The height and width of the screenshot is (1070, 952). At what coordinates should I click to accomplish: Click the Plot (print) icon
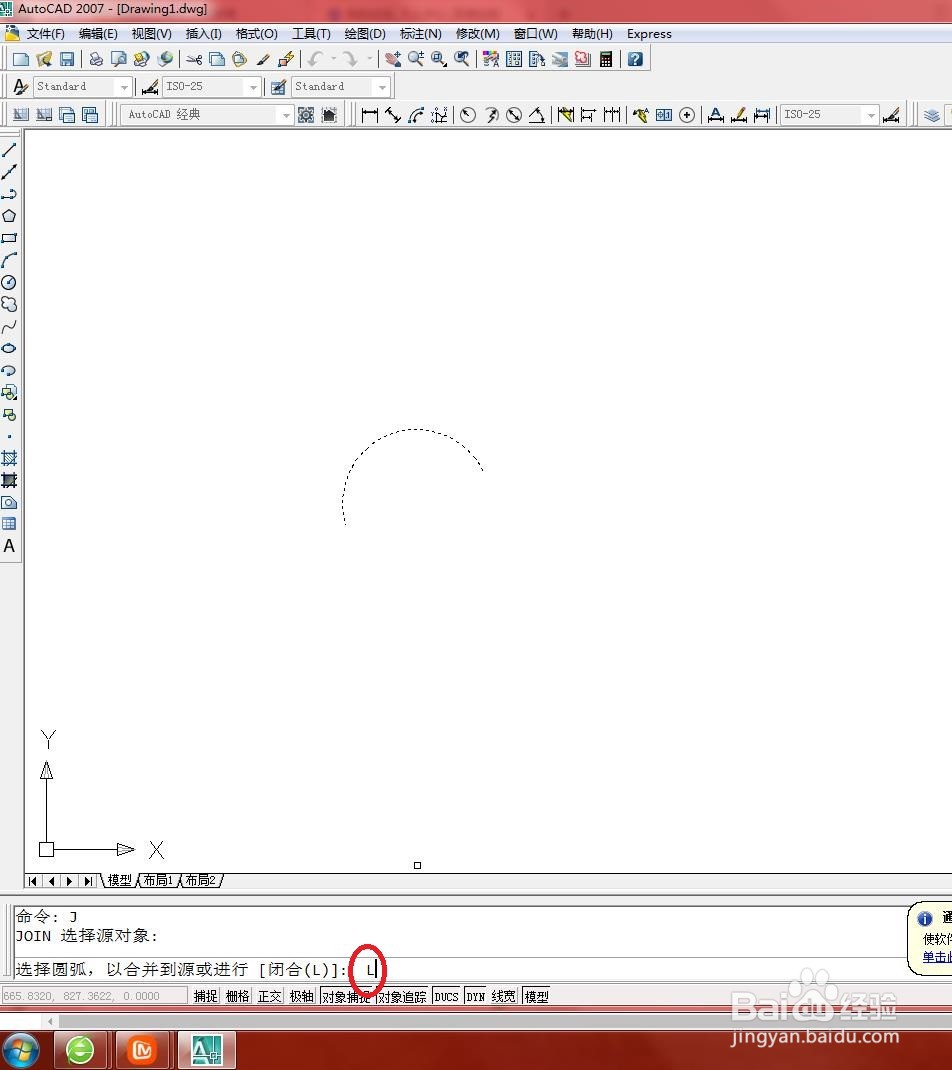click(96, 59)
